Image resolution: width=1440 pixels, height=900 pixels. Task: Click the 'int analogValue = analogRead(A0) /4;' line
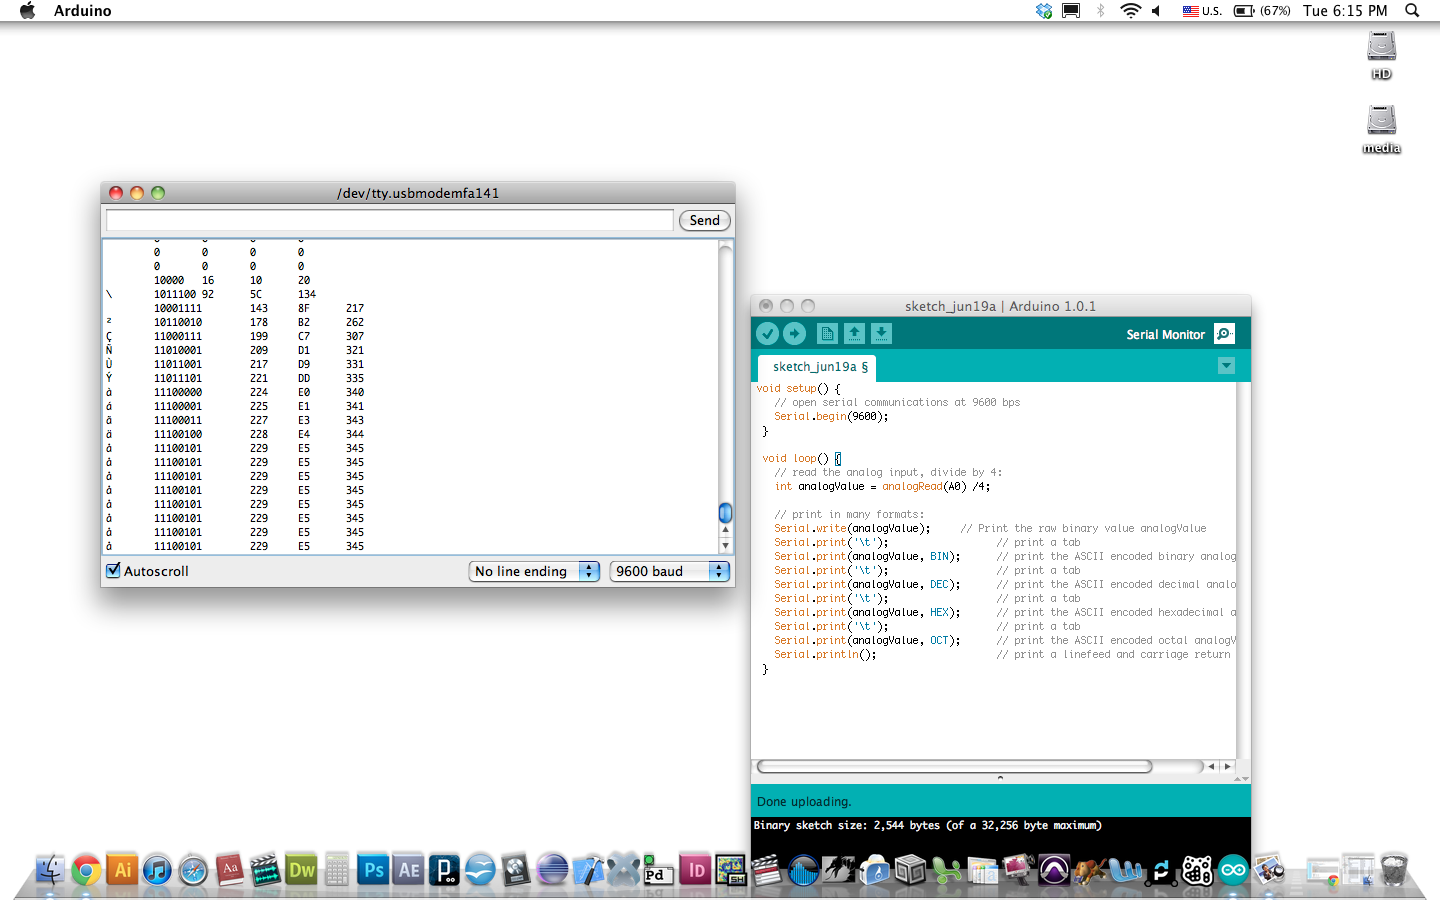pyautogui.click(x=882, y=486)
